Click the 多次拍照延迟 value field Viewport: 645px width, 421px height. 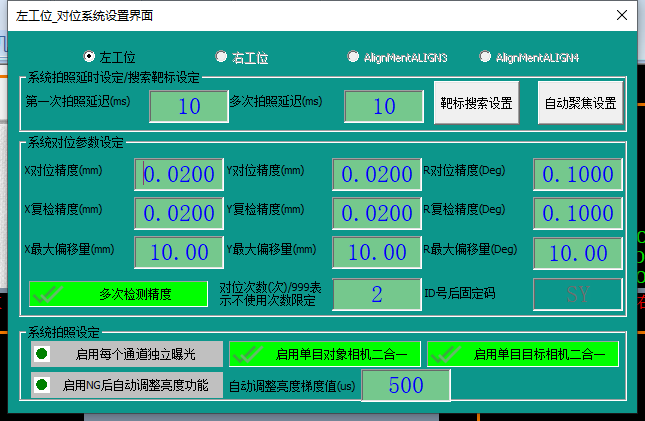[383, 107]
